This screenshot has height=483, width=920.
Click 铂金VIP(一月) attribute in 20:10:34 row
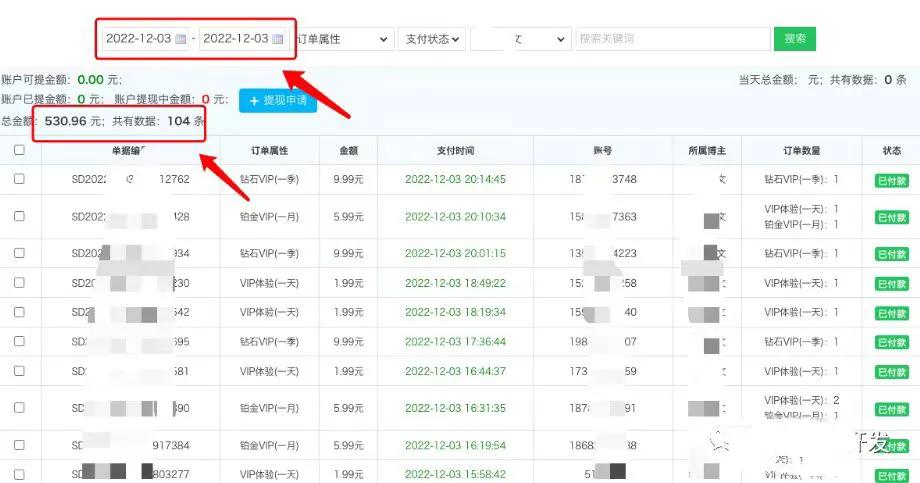click(x=269, y=217)
